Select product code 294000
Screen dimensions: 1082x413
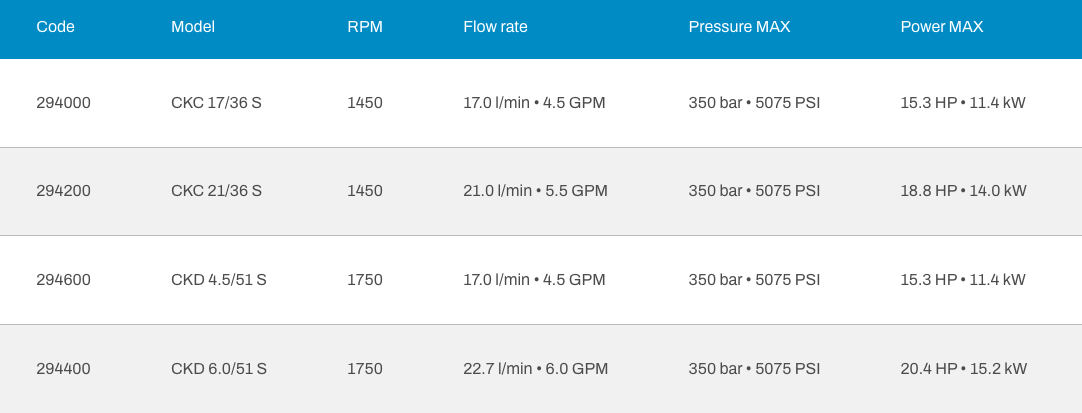pyautogui.click(x=63, y=102)
